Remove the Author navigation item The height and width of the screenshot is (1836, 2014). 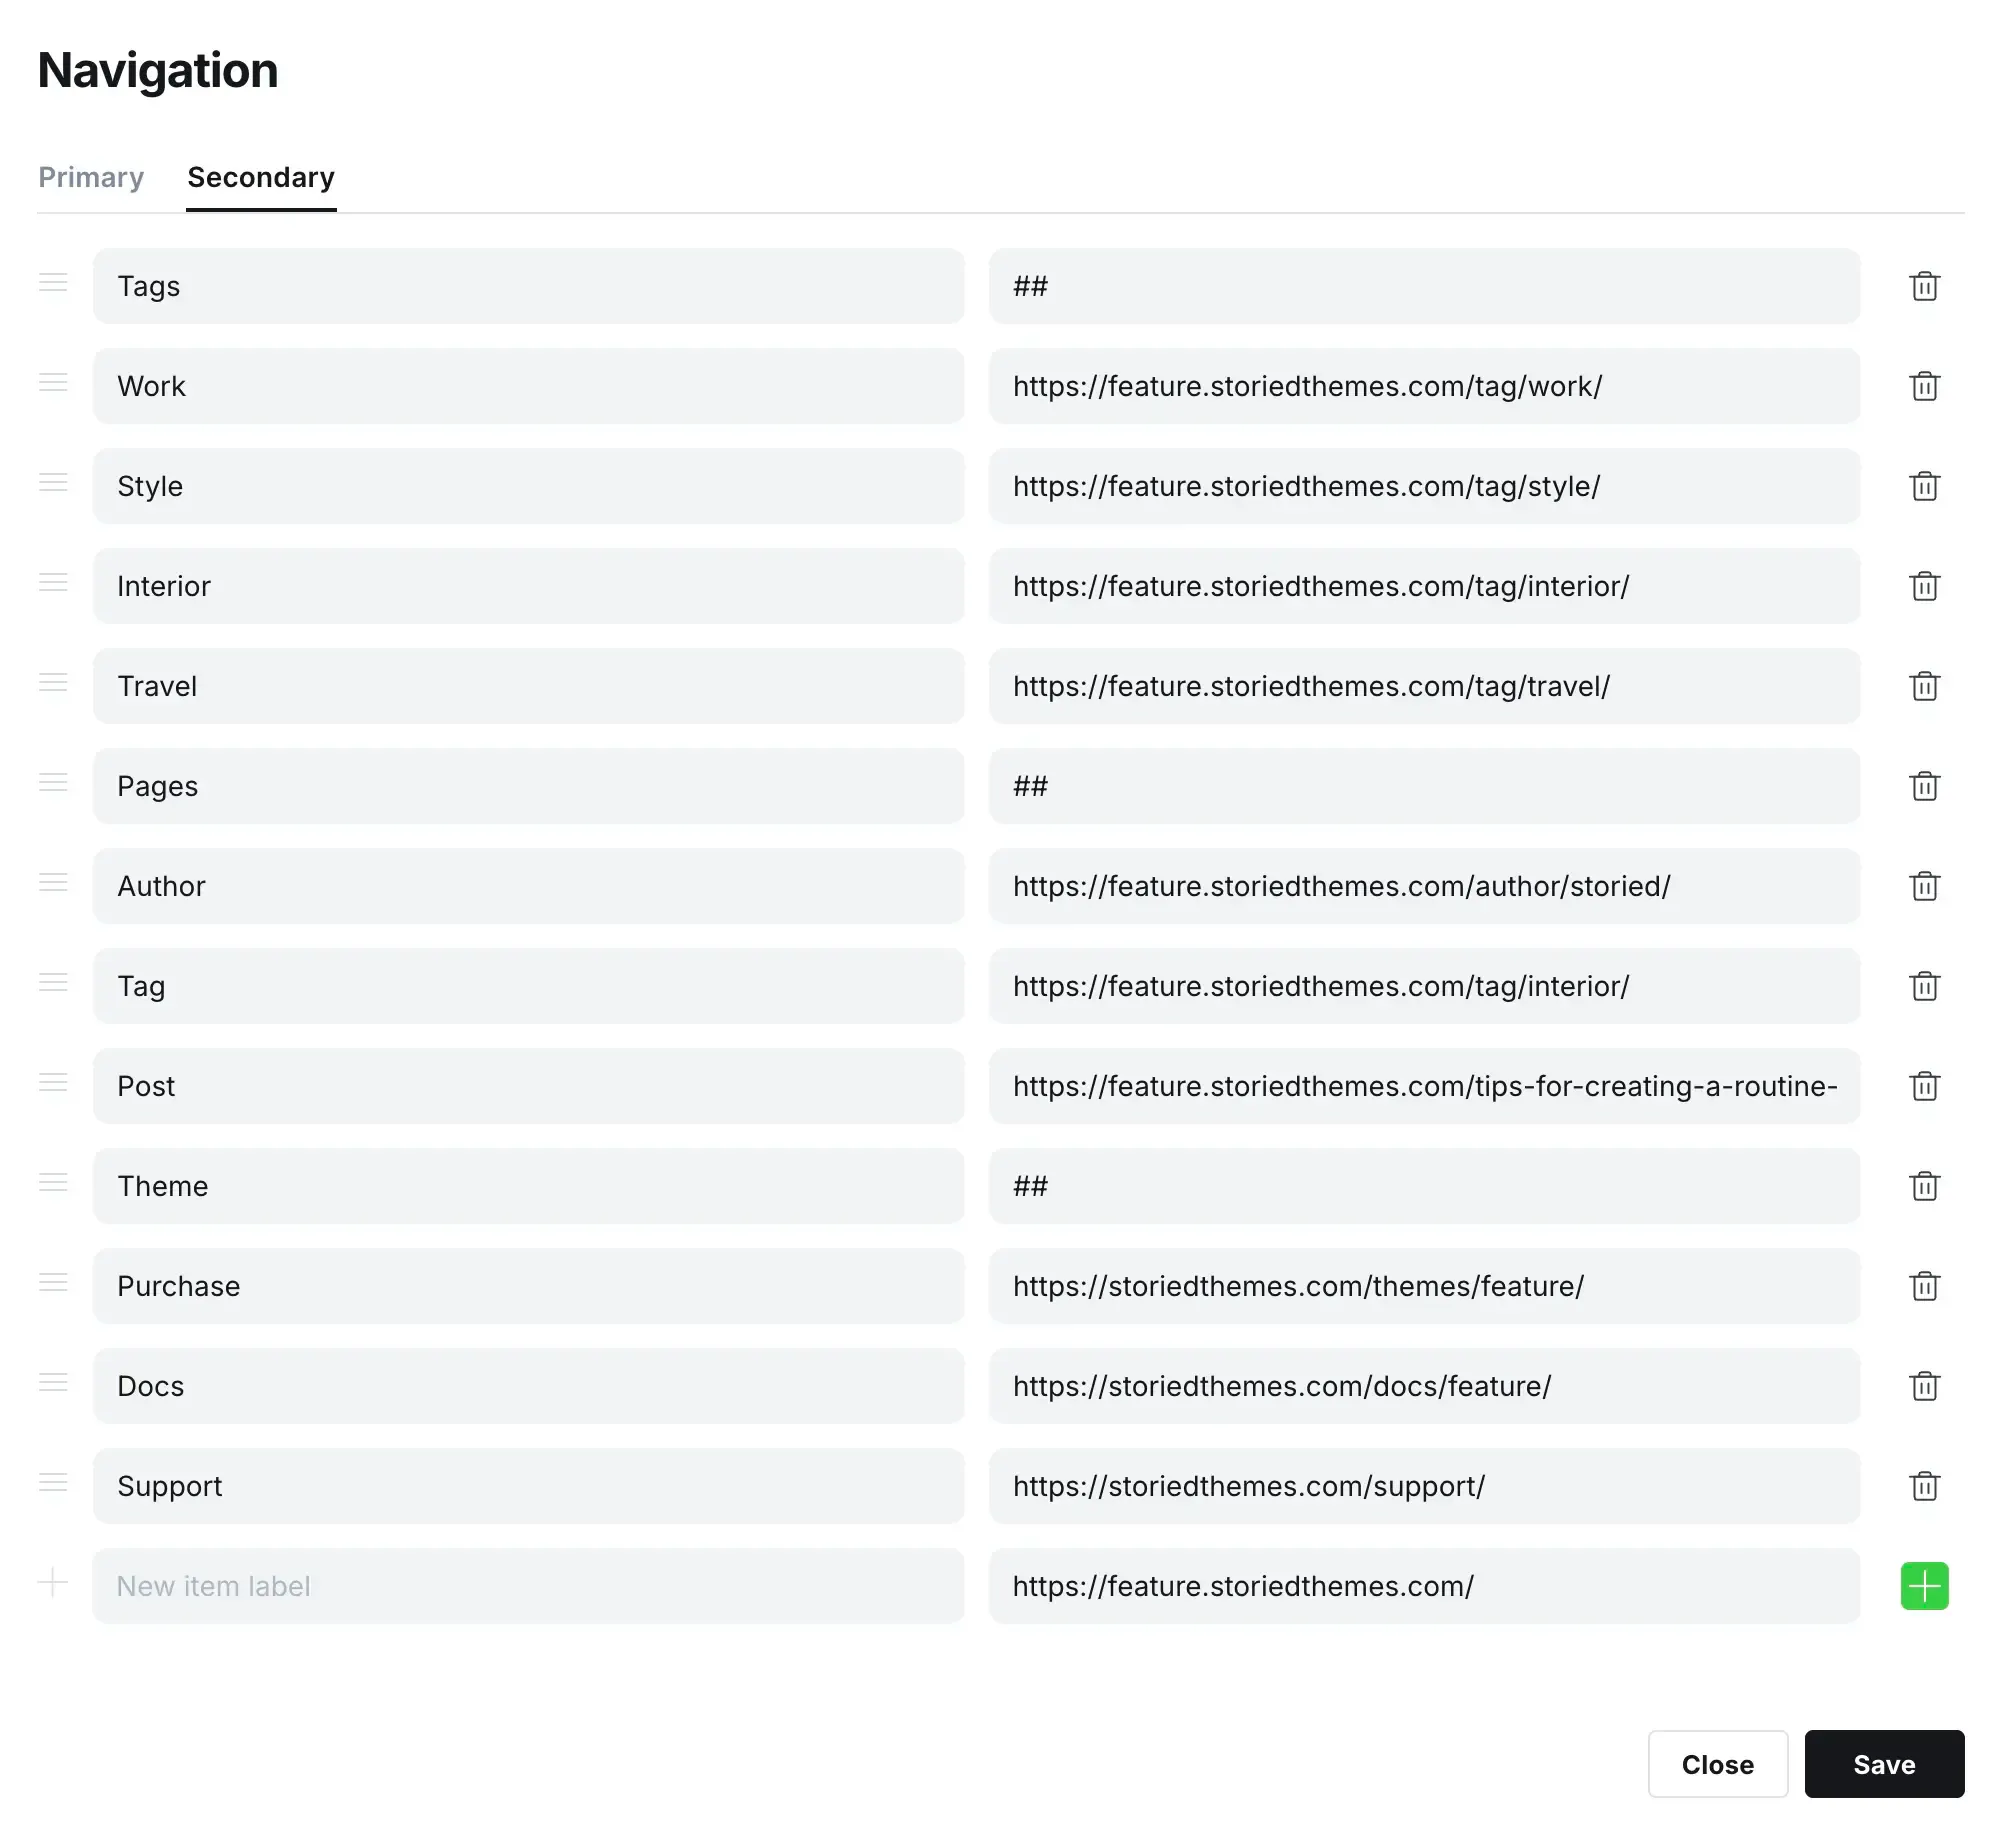click(1924, 886)
